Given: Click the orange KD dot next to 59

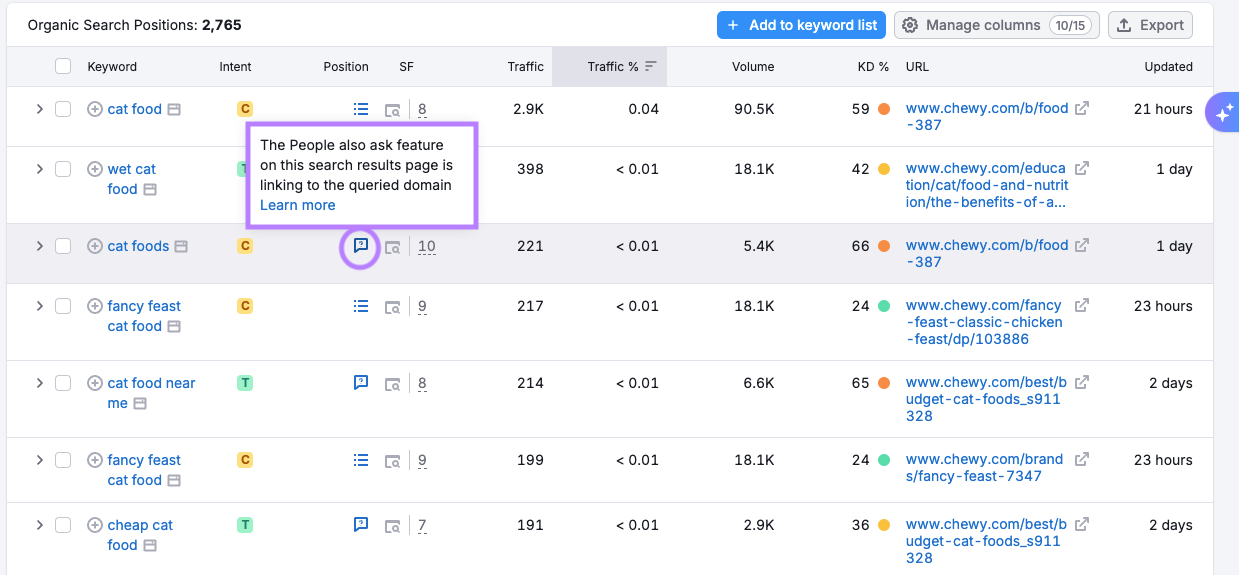Looking at the screenshot, I should click(884, 109).
